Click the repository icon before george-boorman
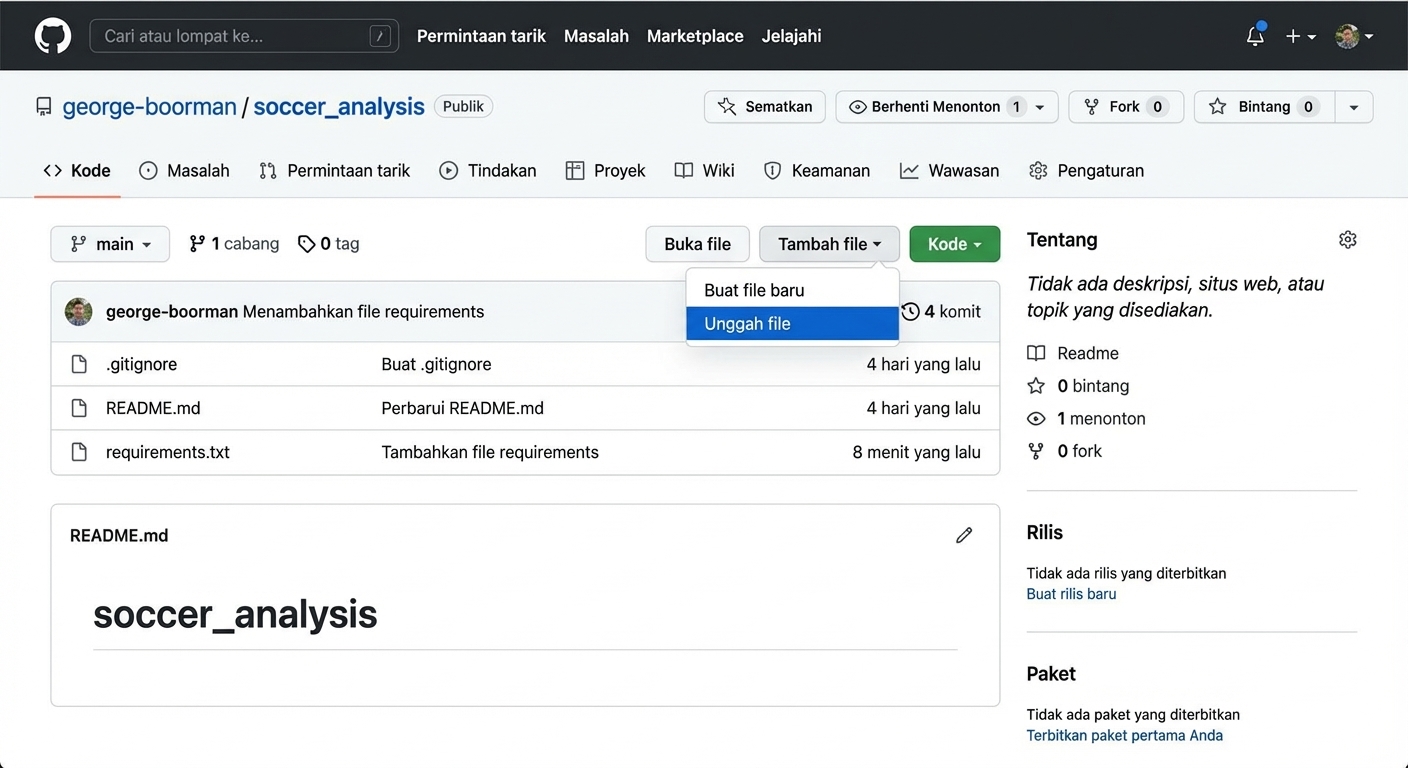This screenshot has width=1408, height=768. [44, 107]
